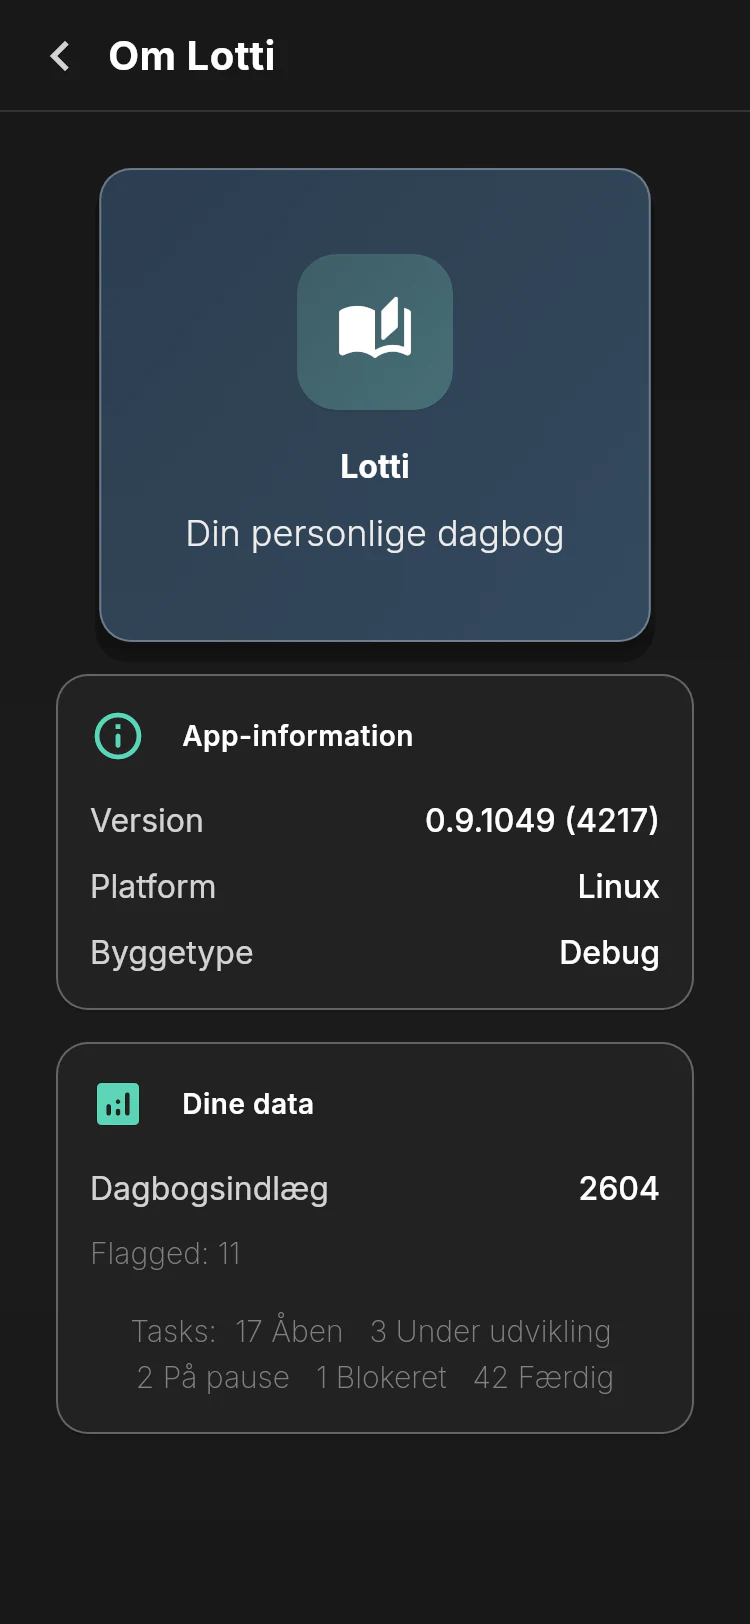Image resolution: width=750 pixels, height=1624 pixels.
Task: Click the 42 Færdig tasks count
Action: click(x=543, y=1378)
